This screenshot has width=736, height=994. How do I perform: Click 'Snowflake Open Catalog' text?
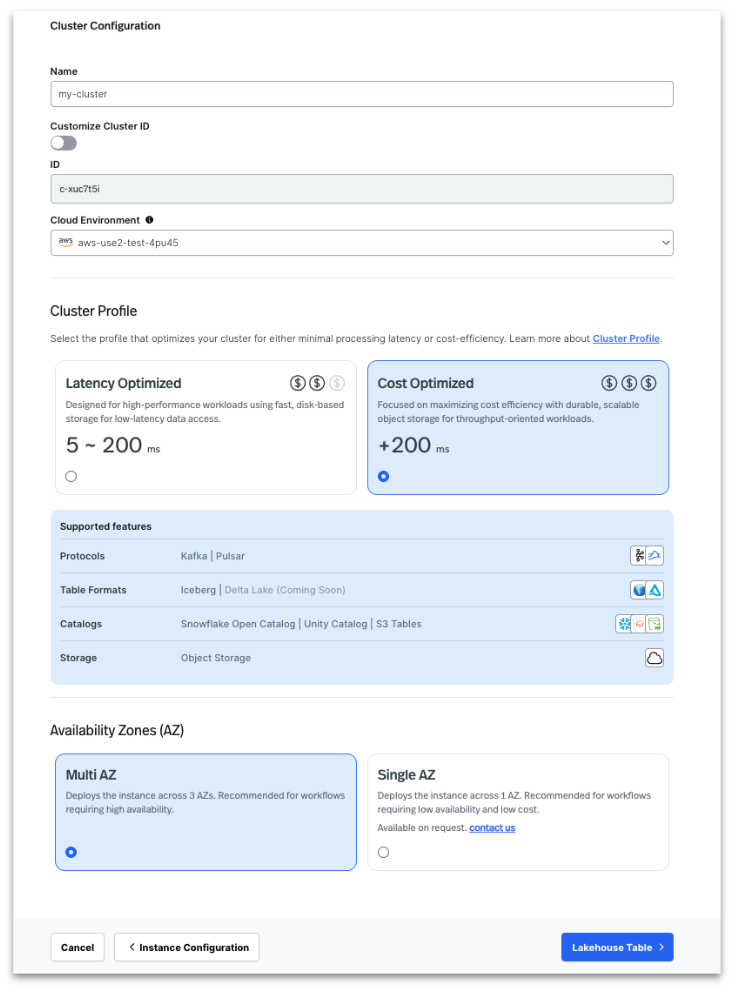click(x=238, y=624)
